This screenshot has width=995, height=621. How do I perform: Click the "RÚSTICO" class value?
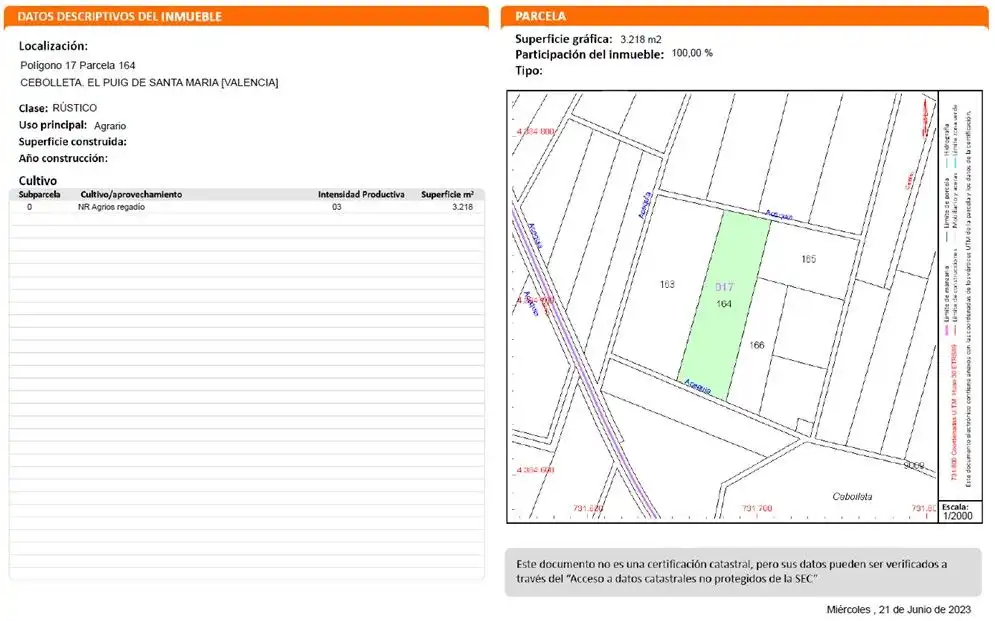74,108
